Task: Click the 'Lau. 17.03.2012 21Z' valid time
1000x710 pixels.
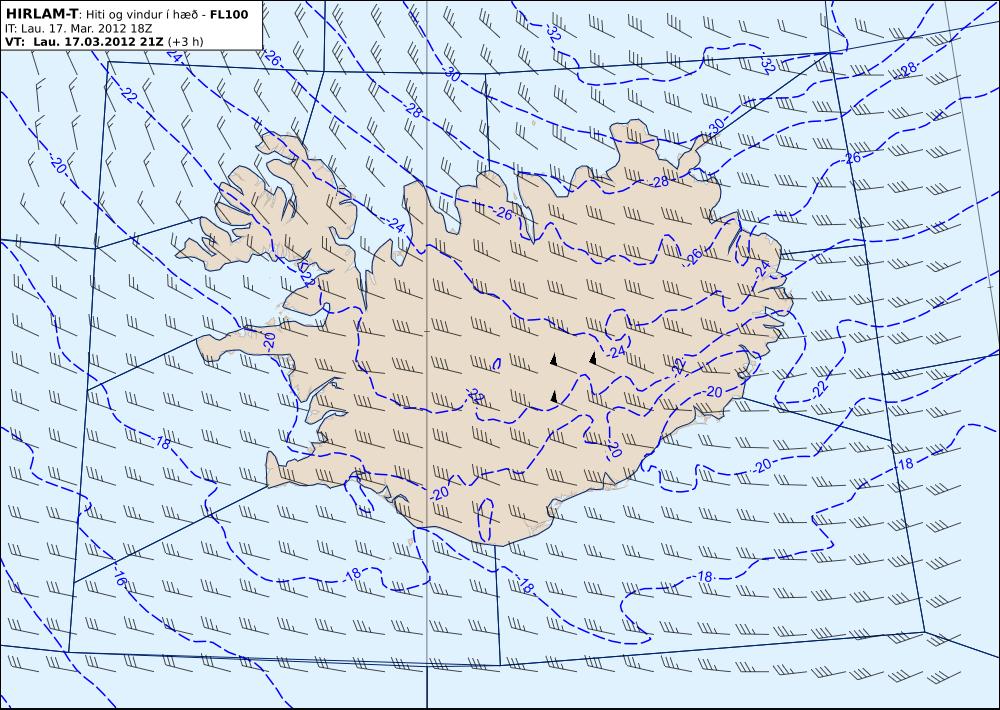Action: point(99,41)
